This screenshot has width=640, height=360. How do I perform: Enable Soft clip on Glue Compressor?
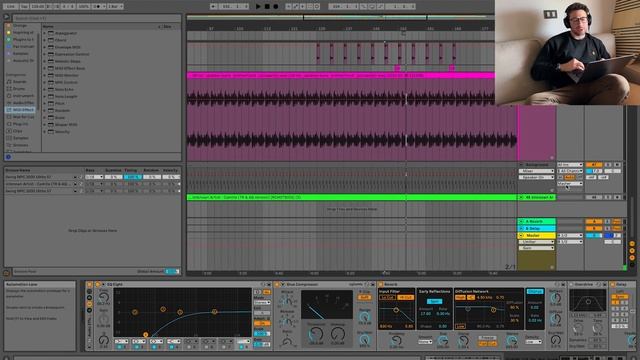point(364,298)
